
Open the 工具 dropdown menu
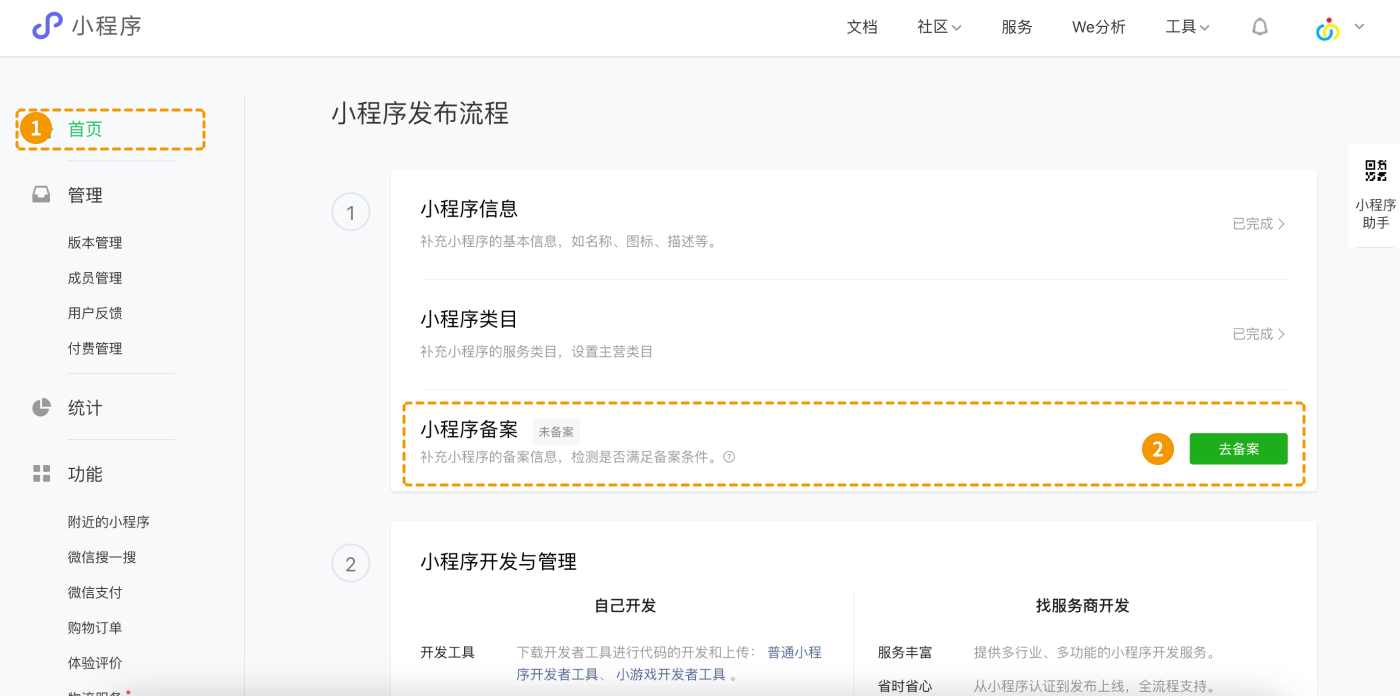[x=1186, y=27]
